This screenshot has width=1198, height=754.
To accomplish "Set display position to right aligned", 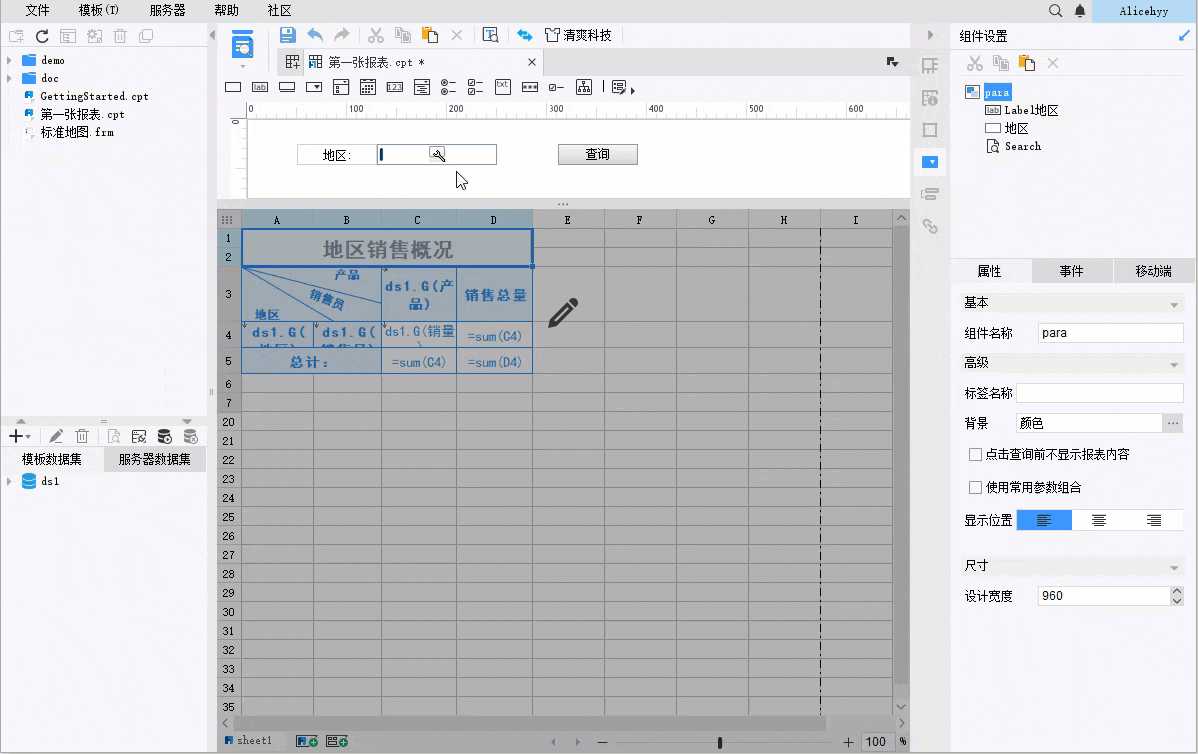I will click(1154, 520).
